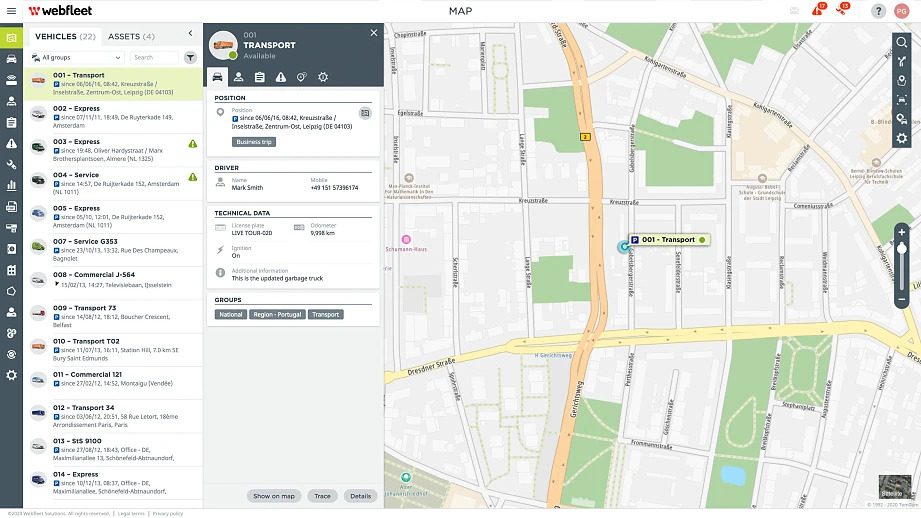Viewport: 921px width, 518px height.
Task: Open the vehicle list filter icon
Action: (x=190, y=58)
